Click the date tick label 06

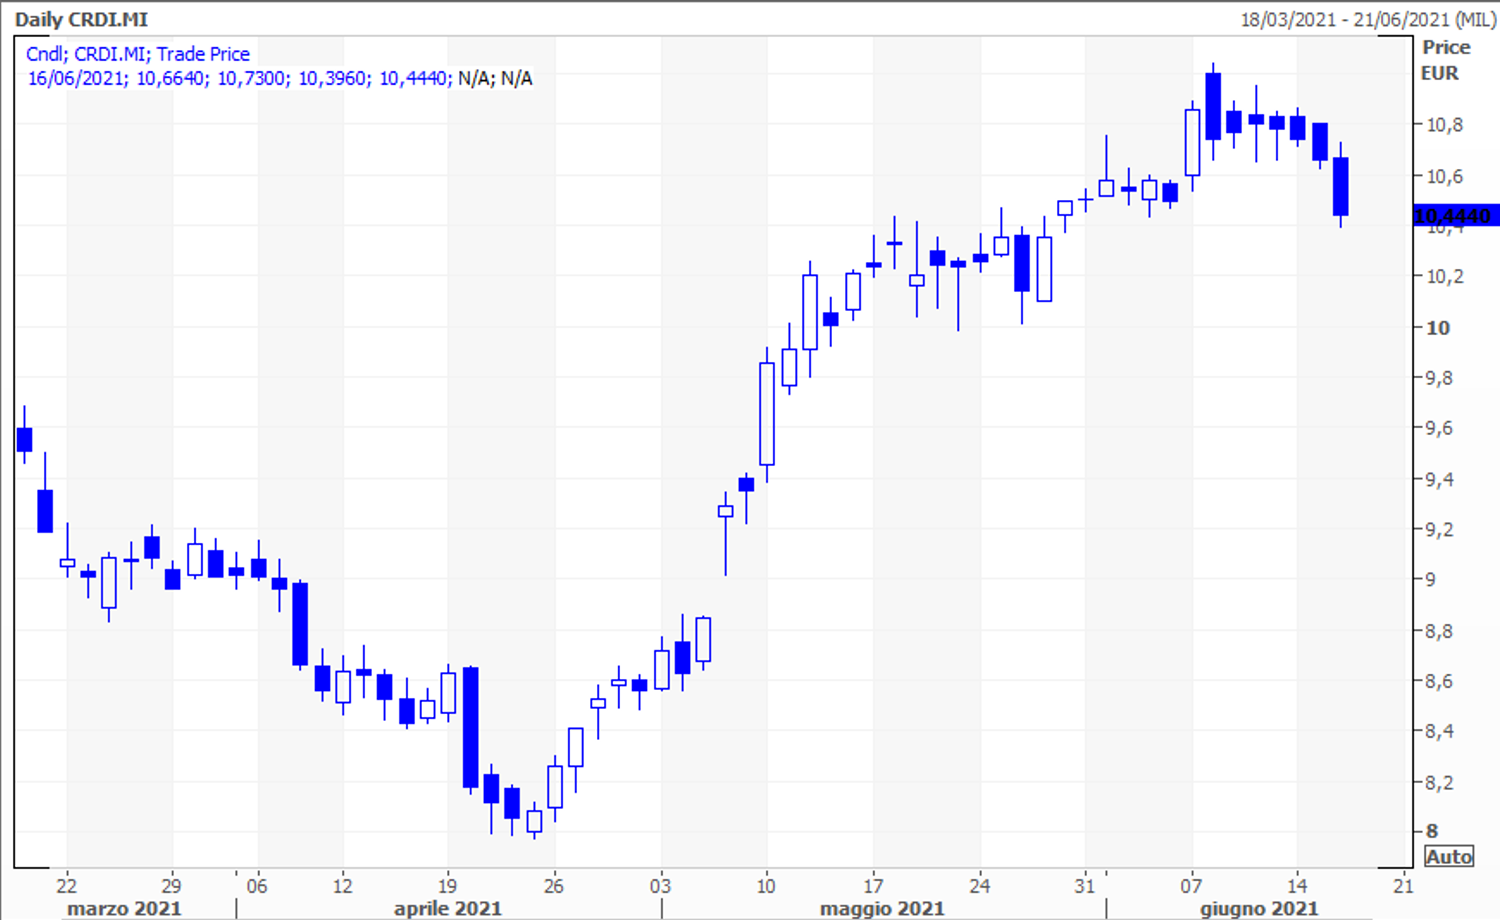tap(257, 885)
